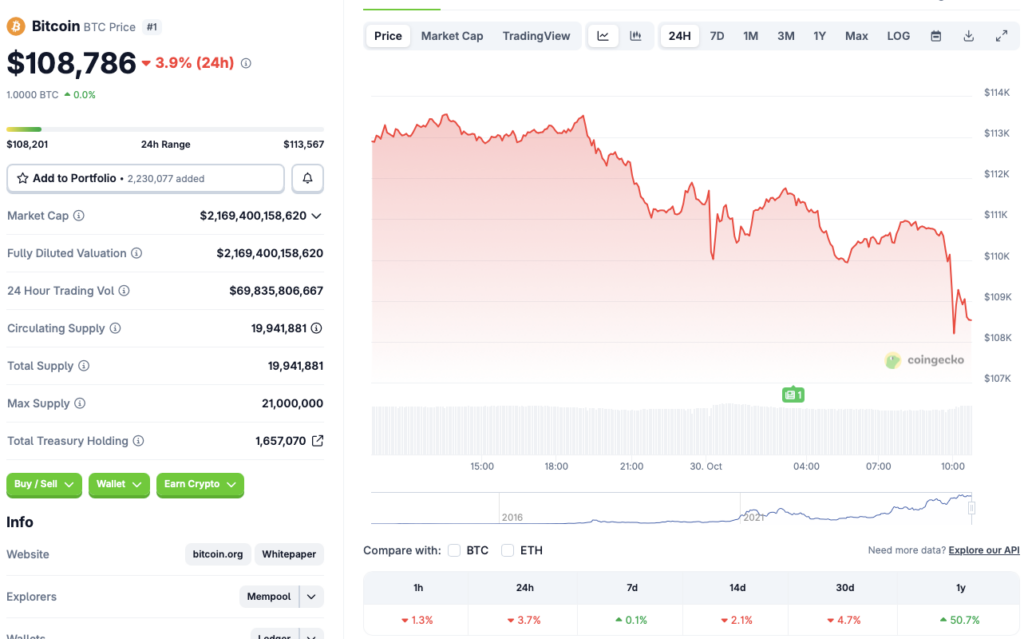Screen dimensions: 1024x639
Task: Open the Buy / Sell dropdown
Action: point(44,484)
